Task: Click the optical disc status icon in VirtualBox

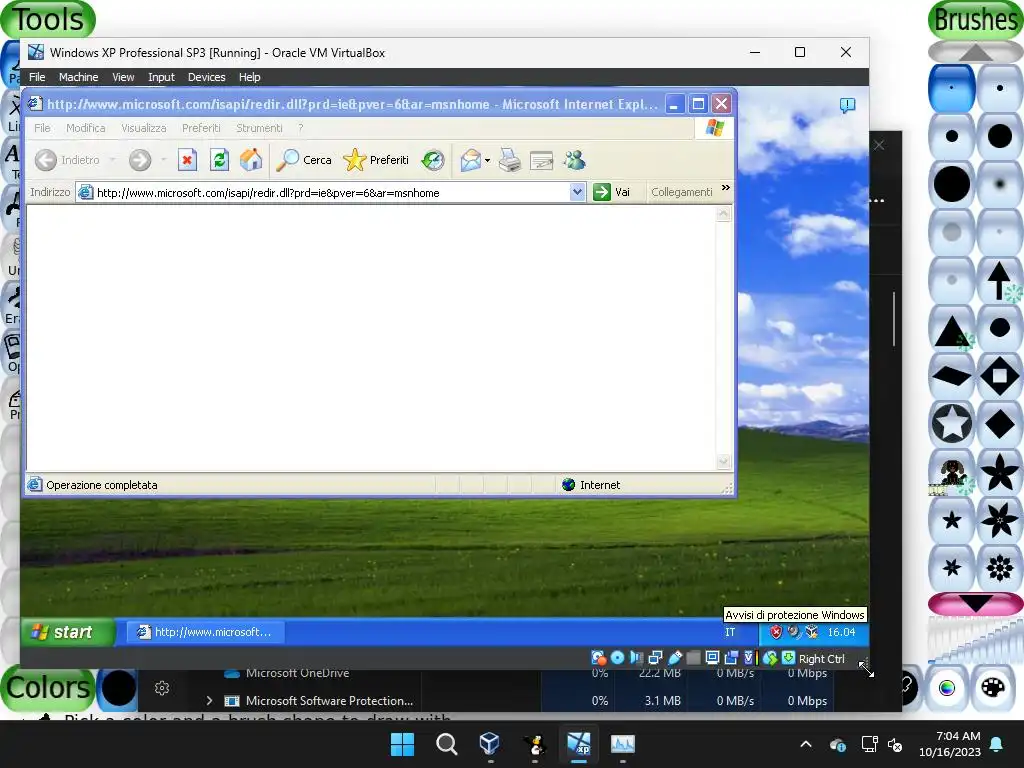Action: (x=617, y=658)
